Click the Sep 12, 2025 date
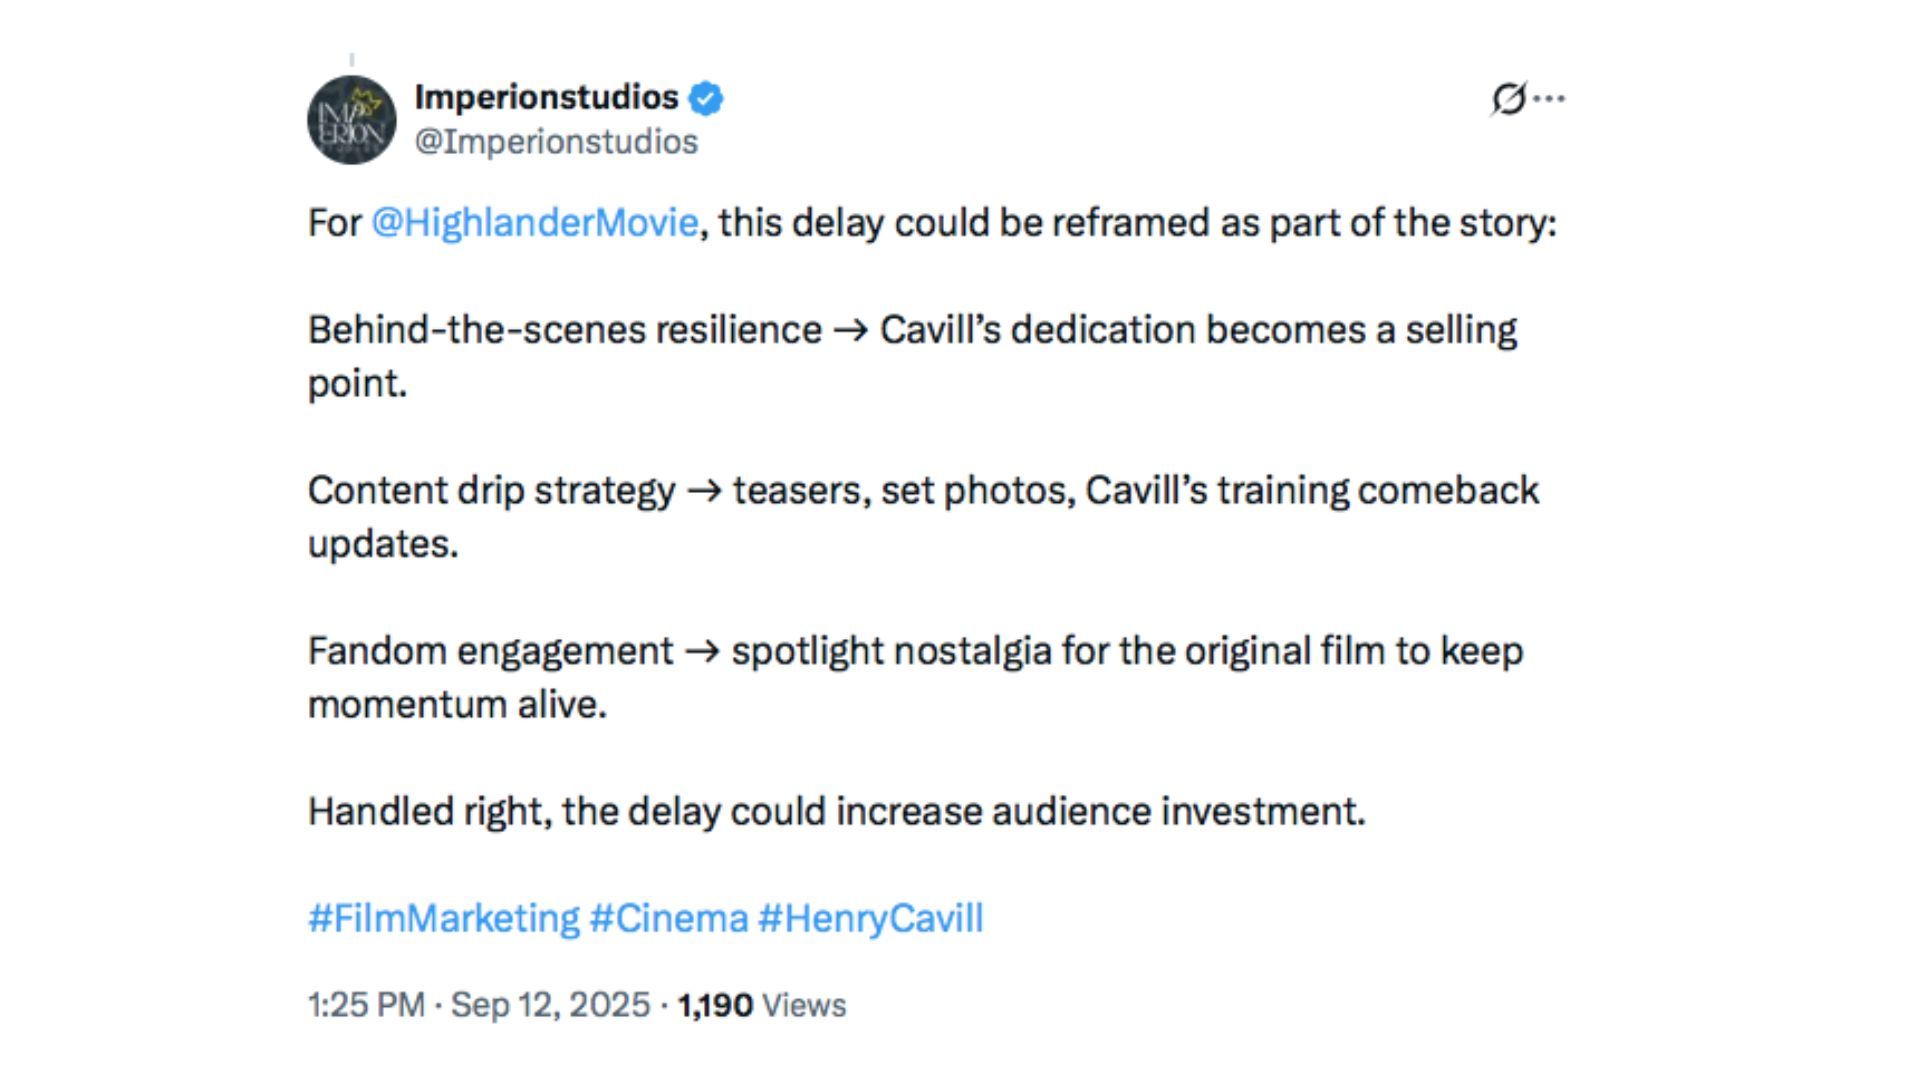This screenshot has width=1920, height=1080. (x=550, y=1005)
